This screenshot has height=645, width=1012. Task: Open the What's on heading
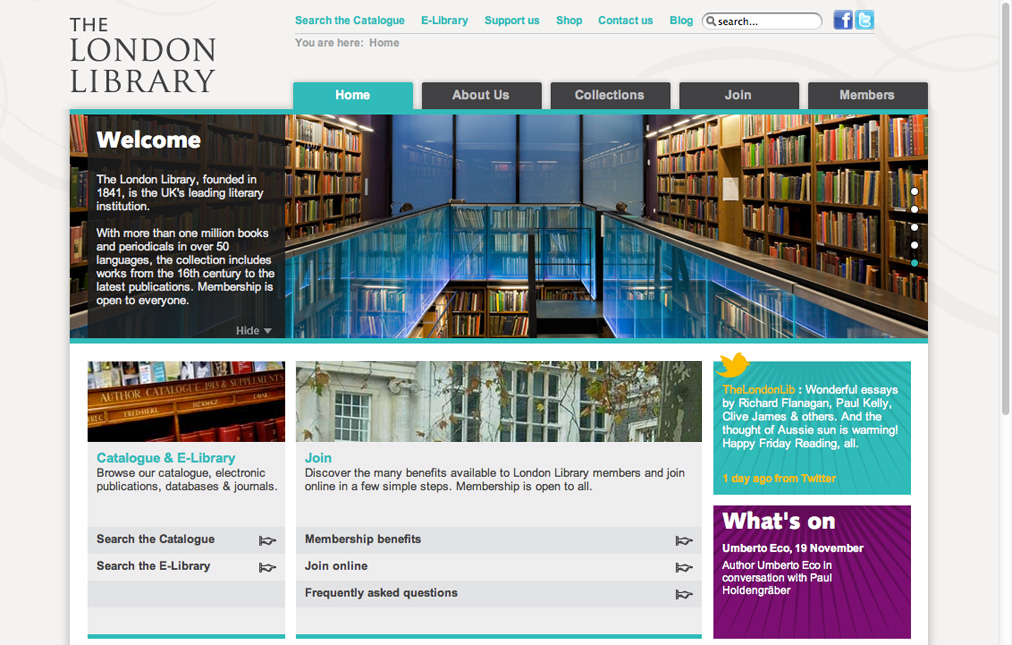(x=779, y=521)
